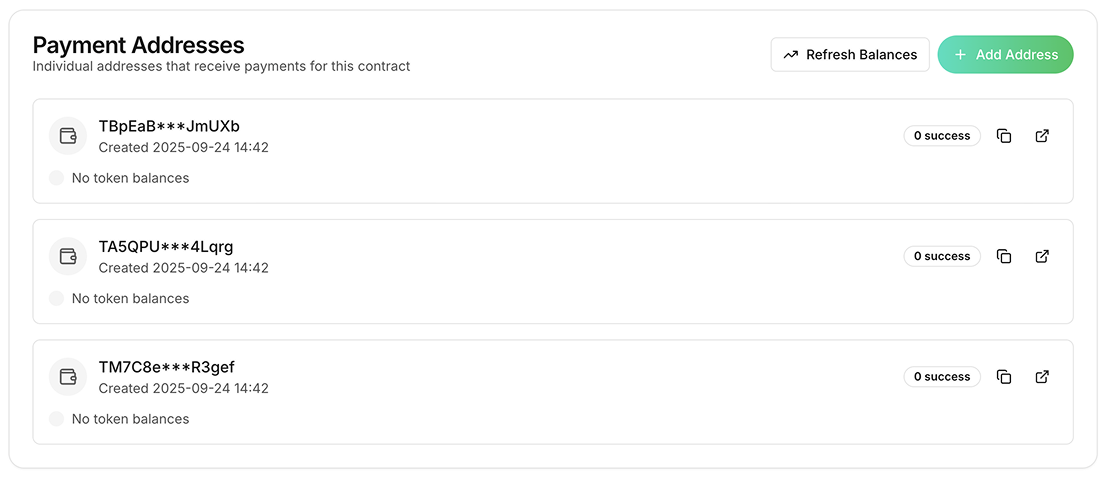Click the wallet icon for TA5QPU***4Lqrg
Screen dimensions: 1107x480
pyautogui.click(x=68, y=256)
